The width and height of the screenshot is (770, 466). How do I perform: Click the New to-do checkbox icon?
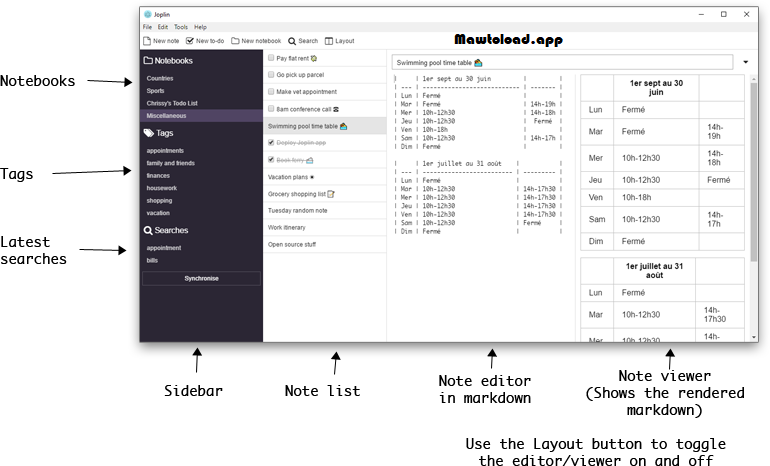click(190, 41)
